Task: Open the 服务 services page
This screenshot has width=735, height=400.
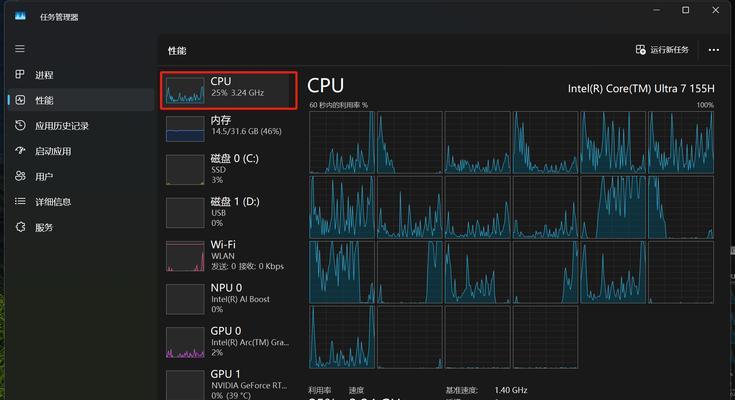Action: pyautogui.click(x=44, y=227)
